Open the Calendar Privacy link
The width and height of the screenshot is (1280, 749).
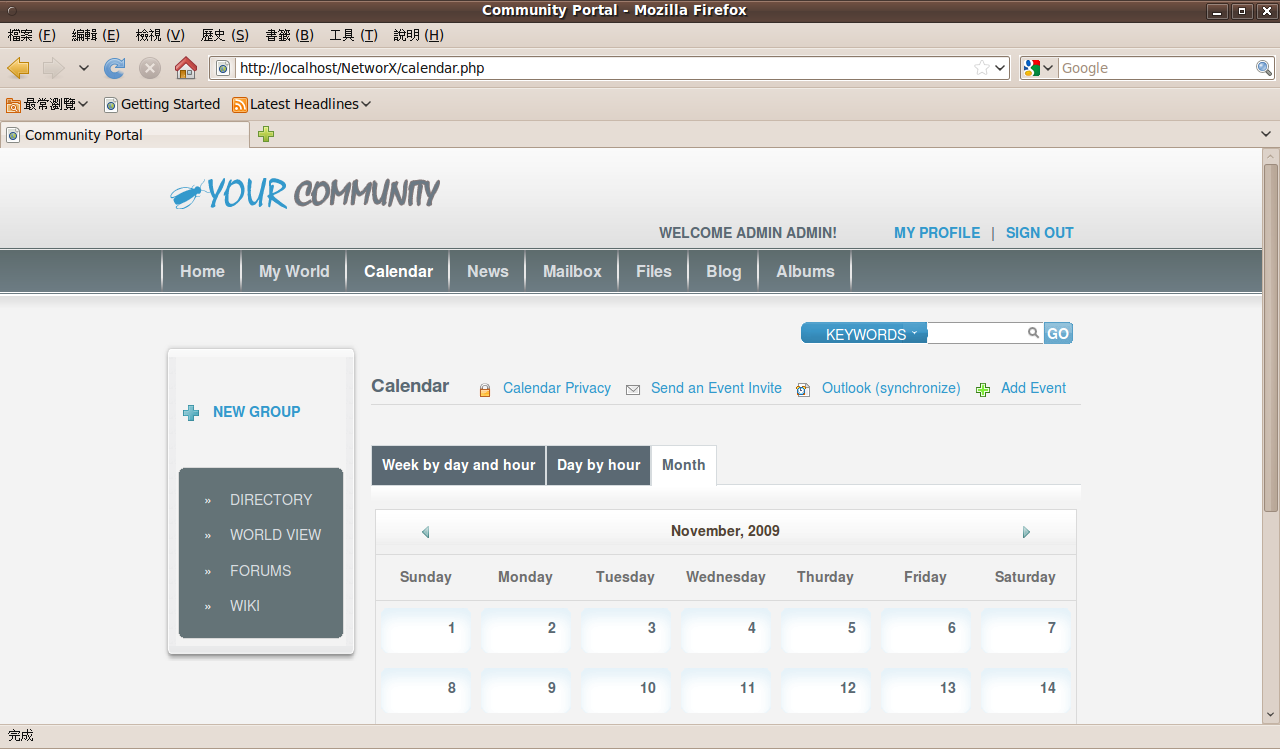point(557,388)
